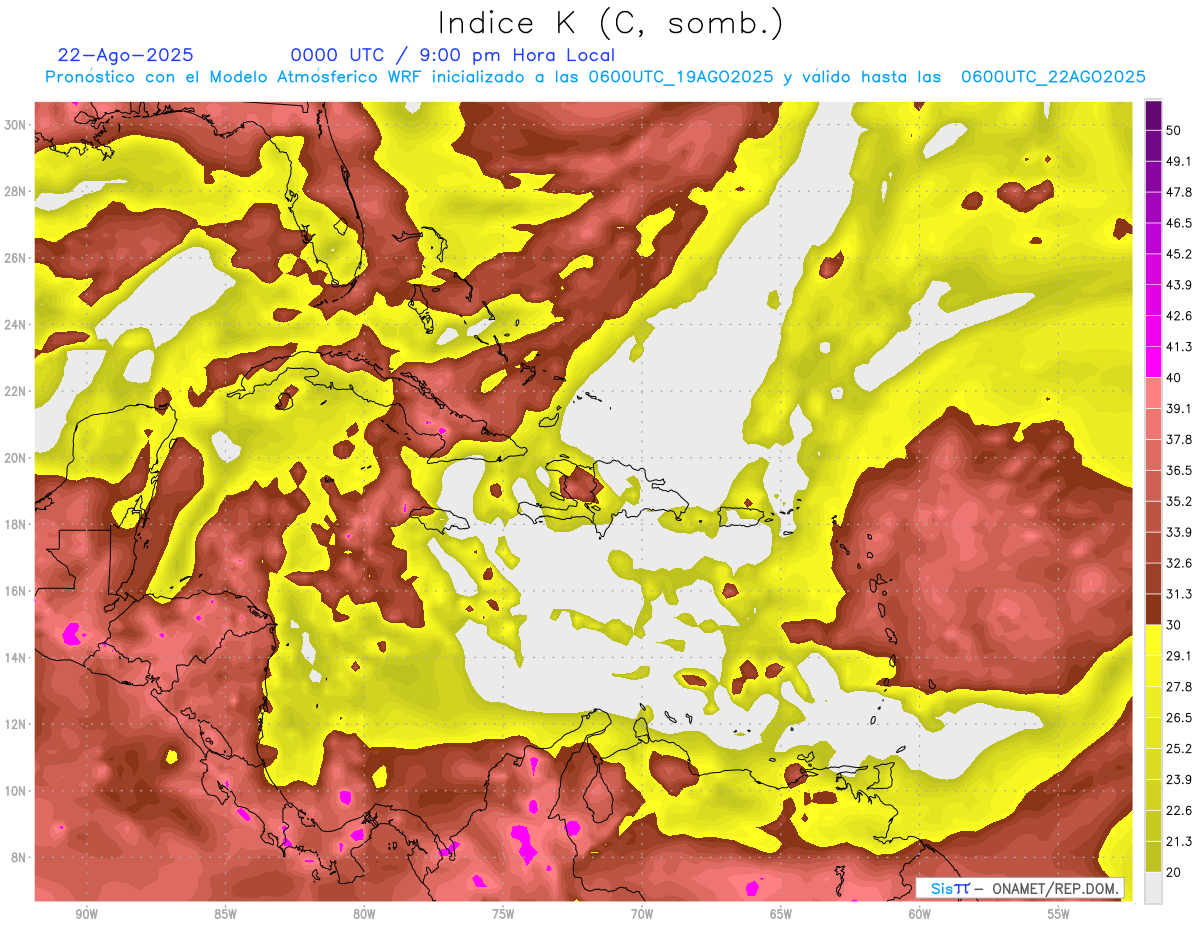The height and width of the screenshot is (927, 1200).
Task: Click the legend value "21.3"
Action: coord(1180,841)
